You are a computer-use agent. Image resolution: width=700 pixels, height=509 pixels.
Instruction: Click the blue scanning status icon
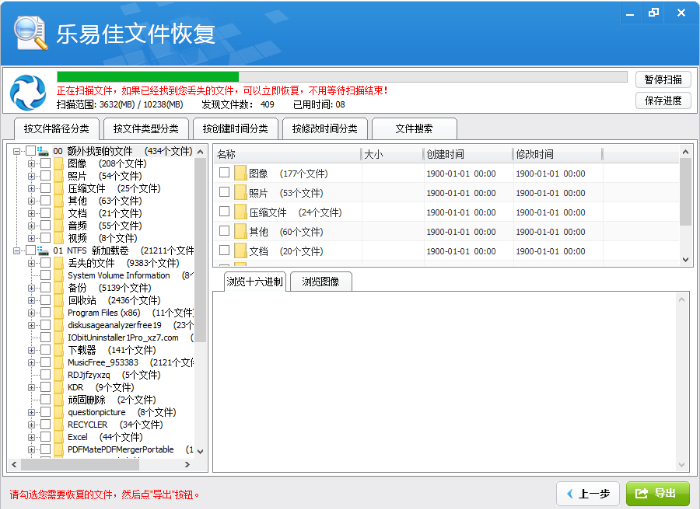(27, 92)
